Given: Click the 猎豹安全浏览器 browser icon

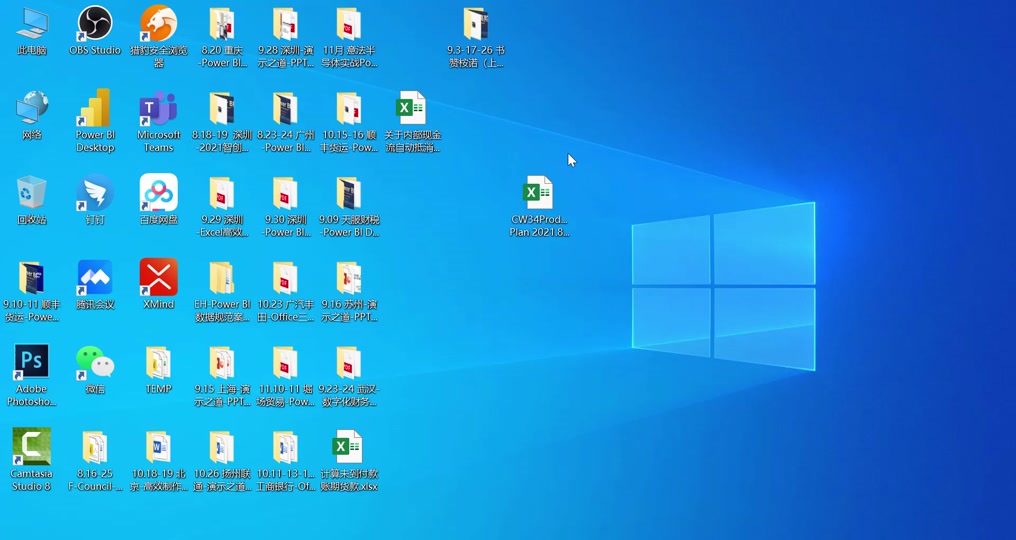Looking at the screenshot, I should [159, 36].
